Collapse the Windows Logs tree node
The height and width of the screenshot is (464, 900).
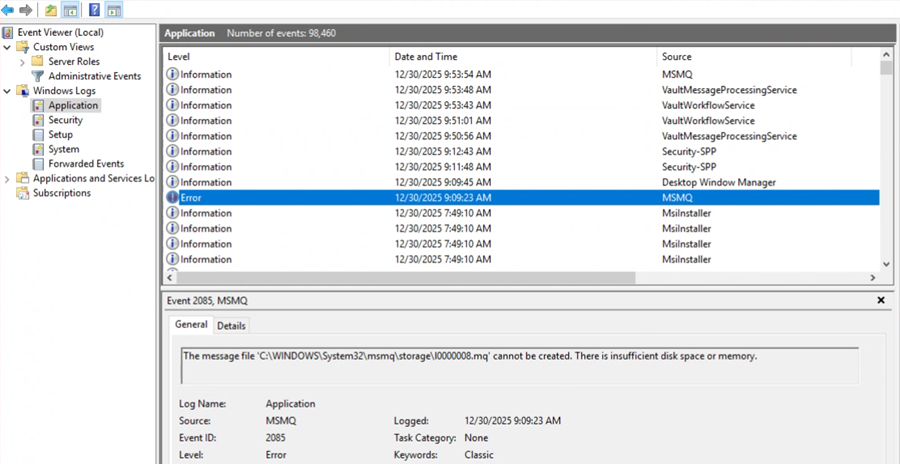(x=7, y=91)
